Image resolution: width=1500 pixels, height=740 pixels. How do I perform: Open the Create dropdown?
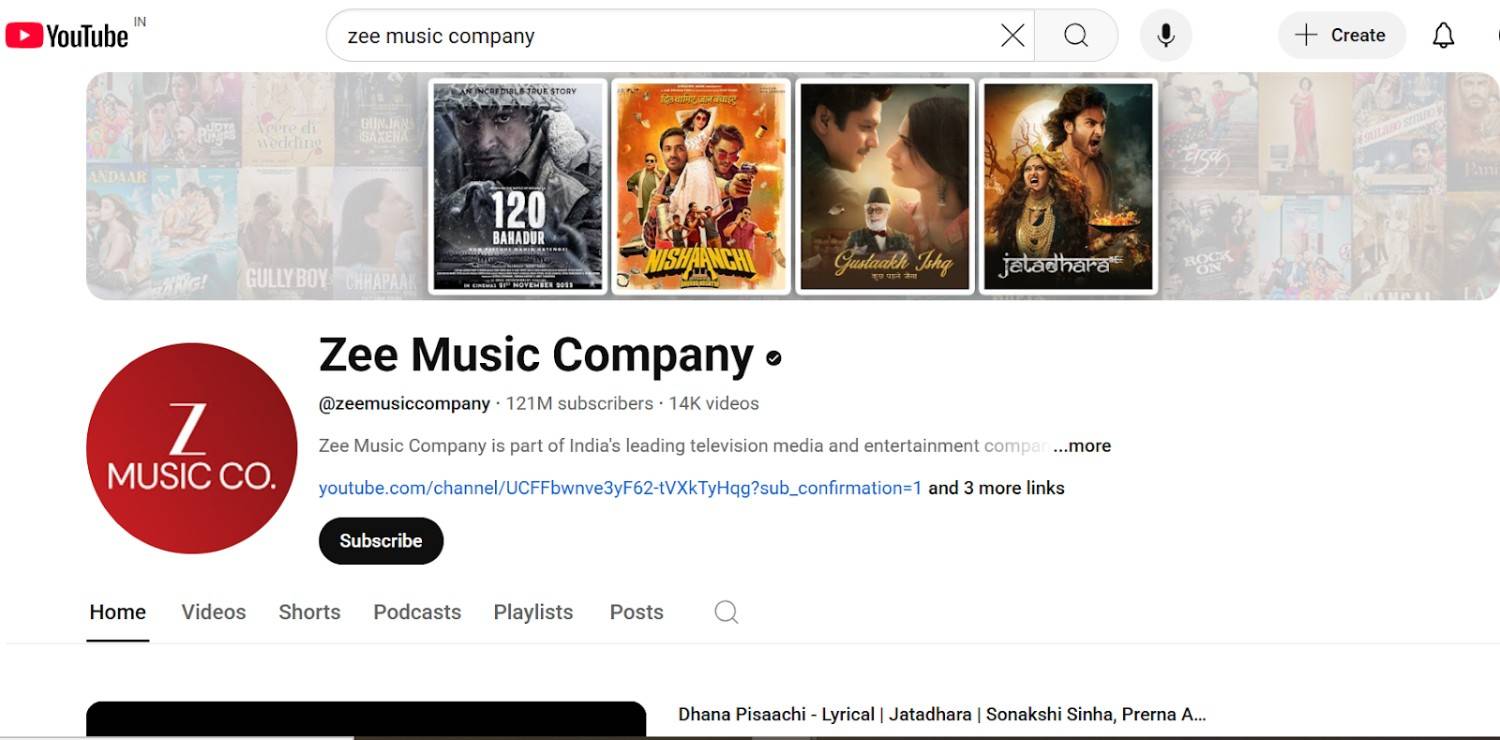1341,34
